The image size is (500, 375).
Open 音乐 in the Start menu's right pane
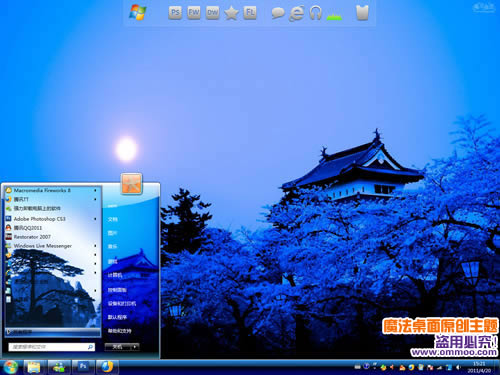click(112, 247)
